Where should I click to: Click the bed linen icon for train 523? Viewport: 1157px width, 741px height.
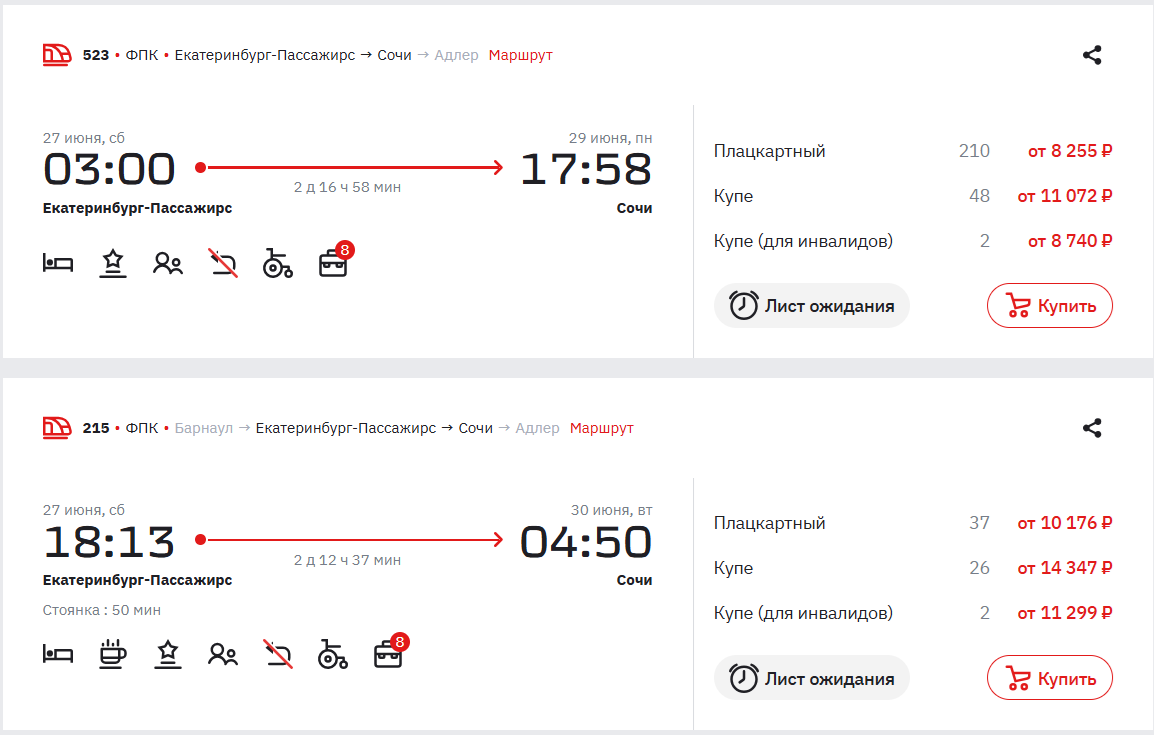58,264
